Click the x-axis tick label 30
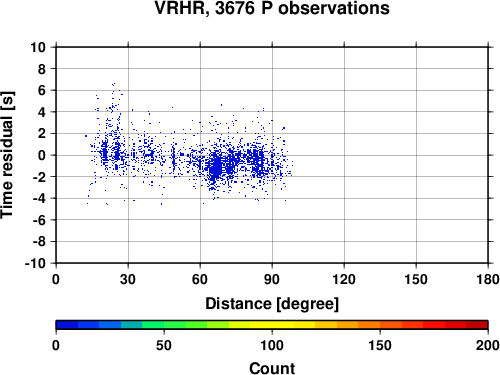500x375 pixels. tap(128, 279)
